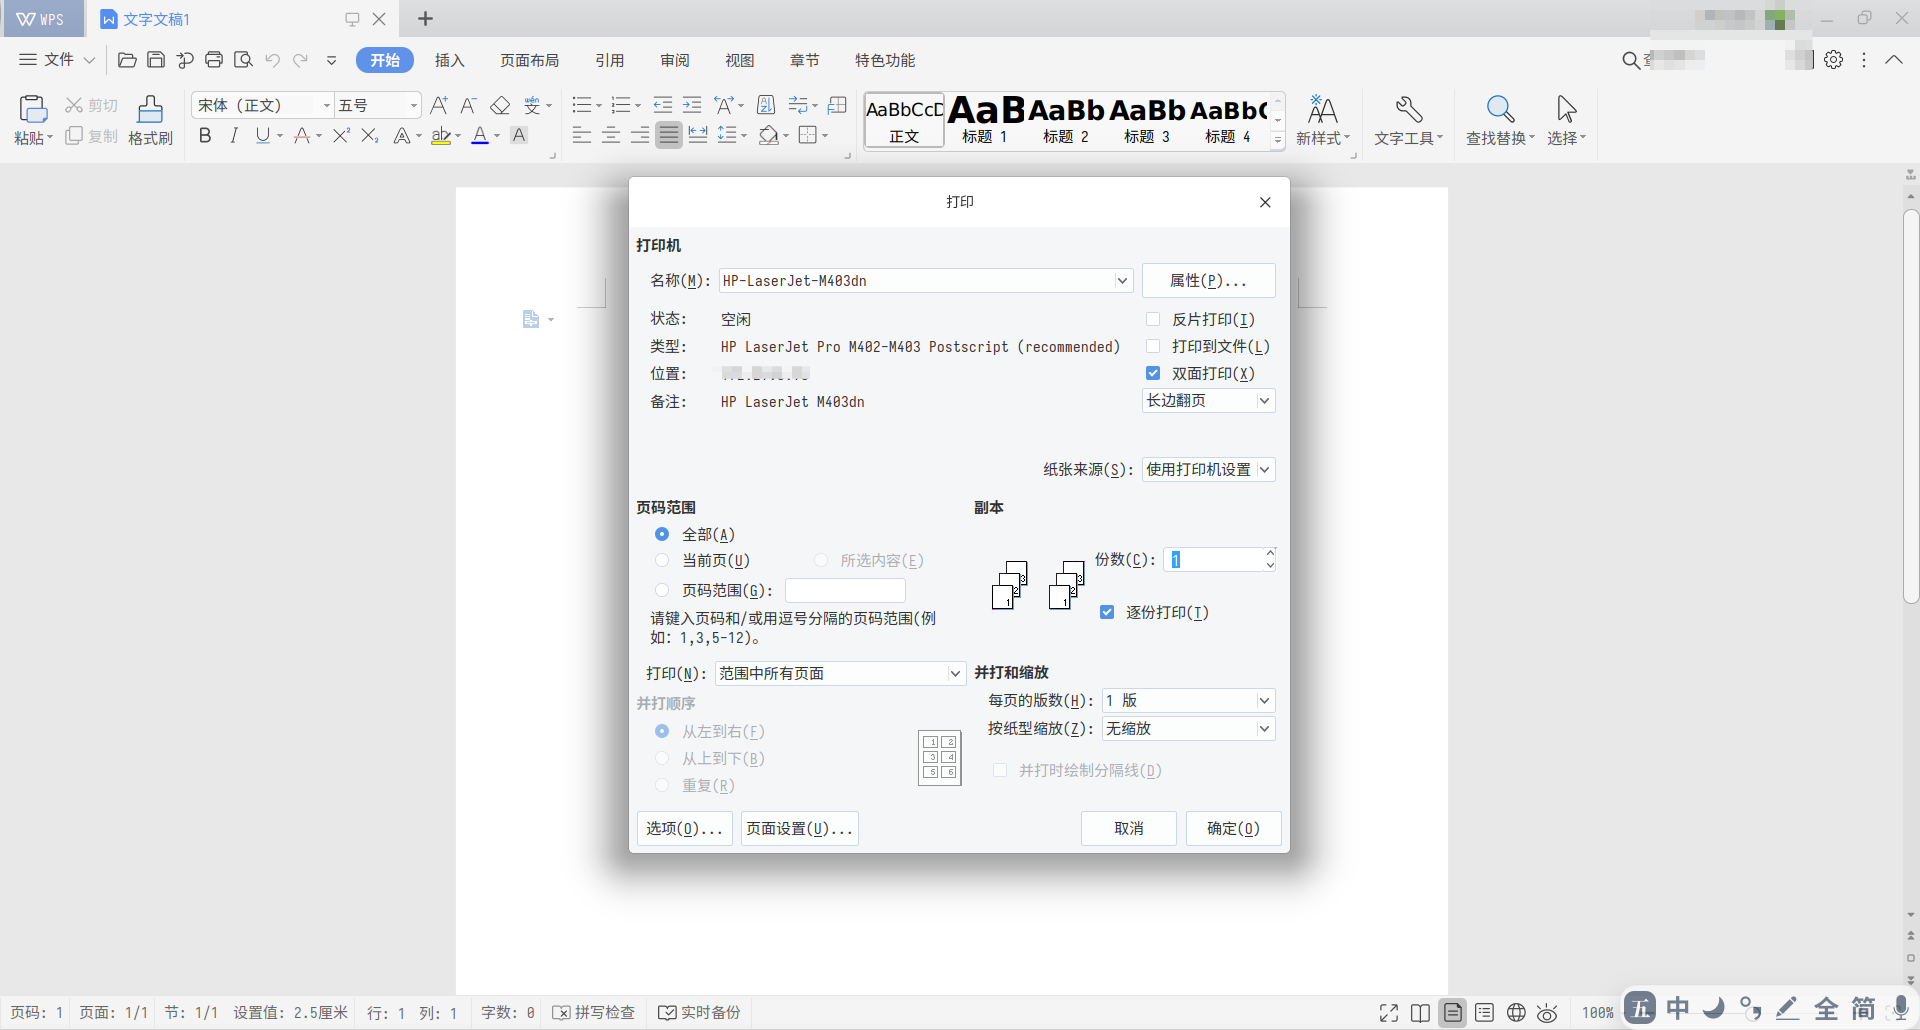Click the Select tool in the ribbon

pyautogui.click(x=1565, y=119)
